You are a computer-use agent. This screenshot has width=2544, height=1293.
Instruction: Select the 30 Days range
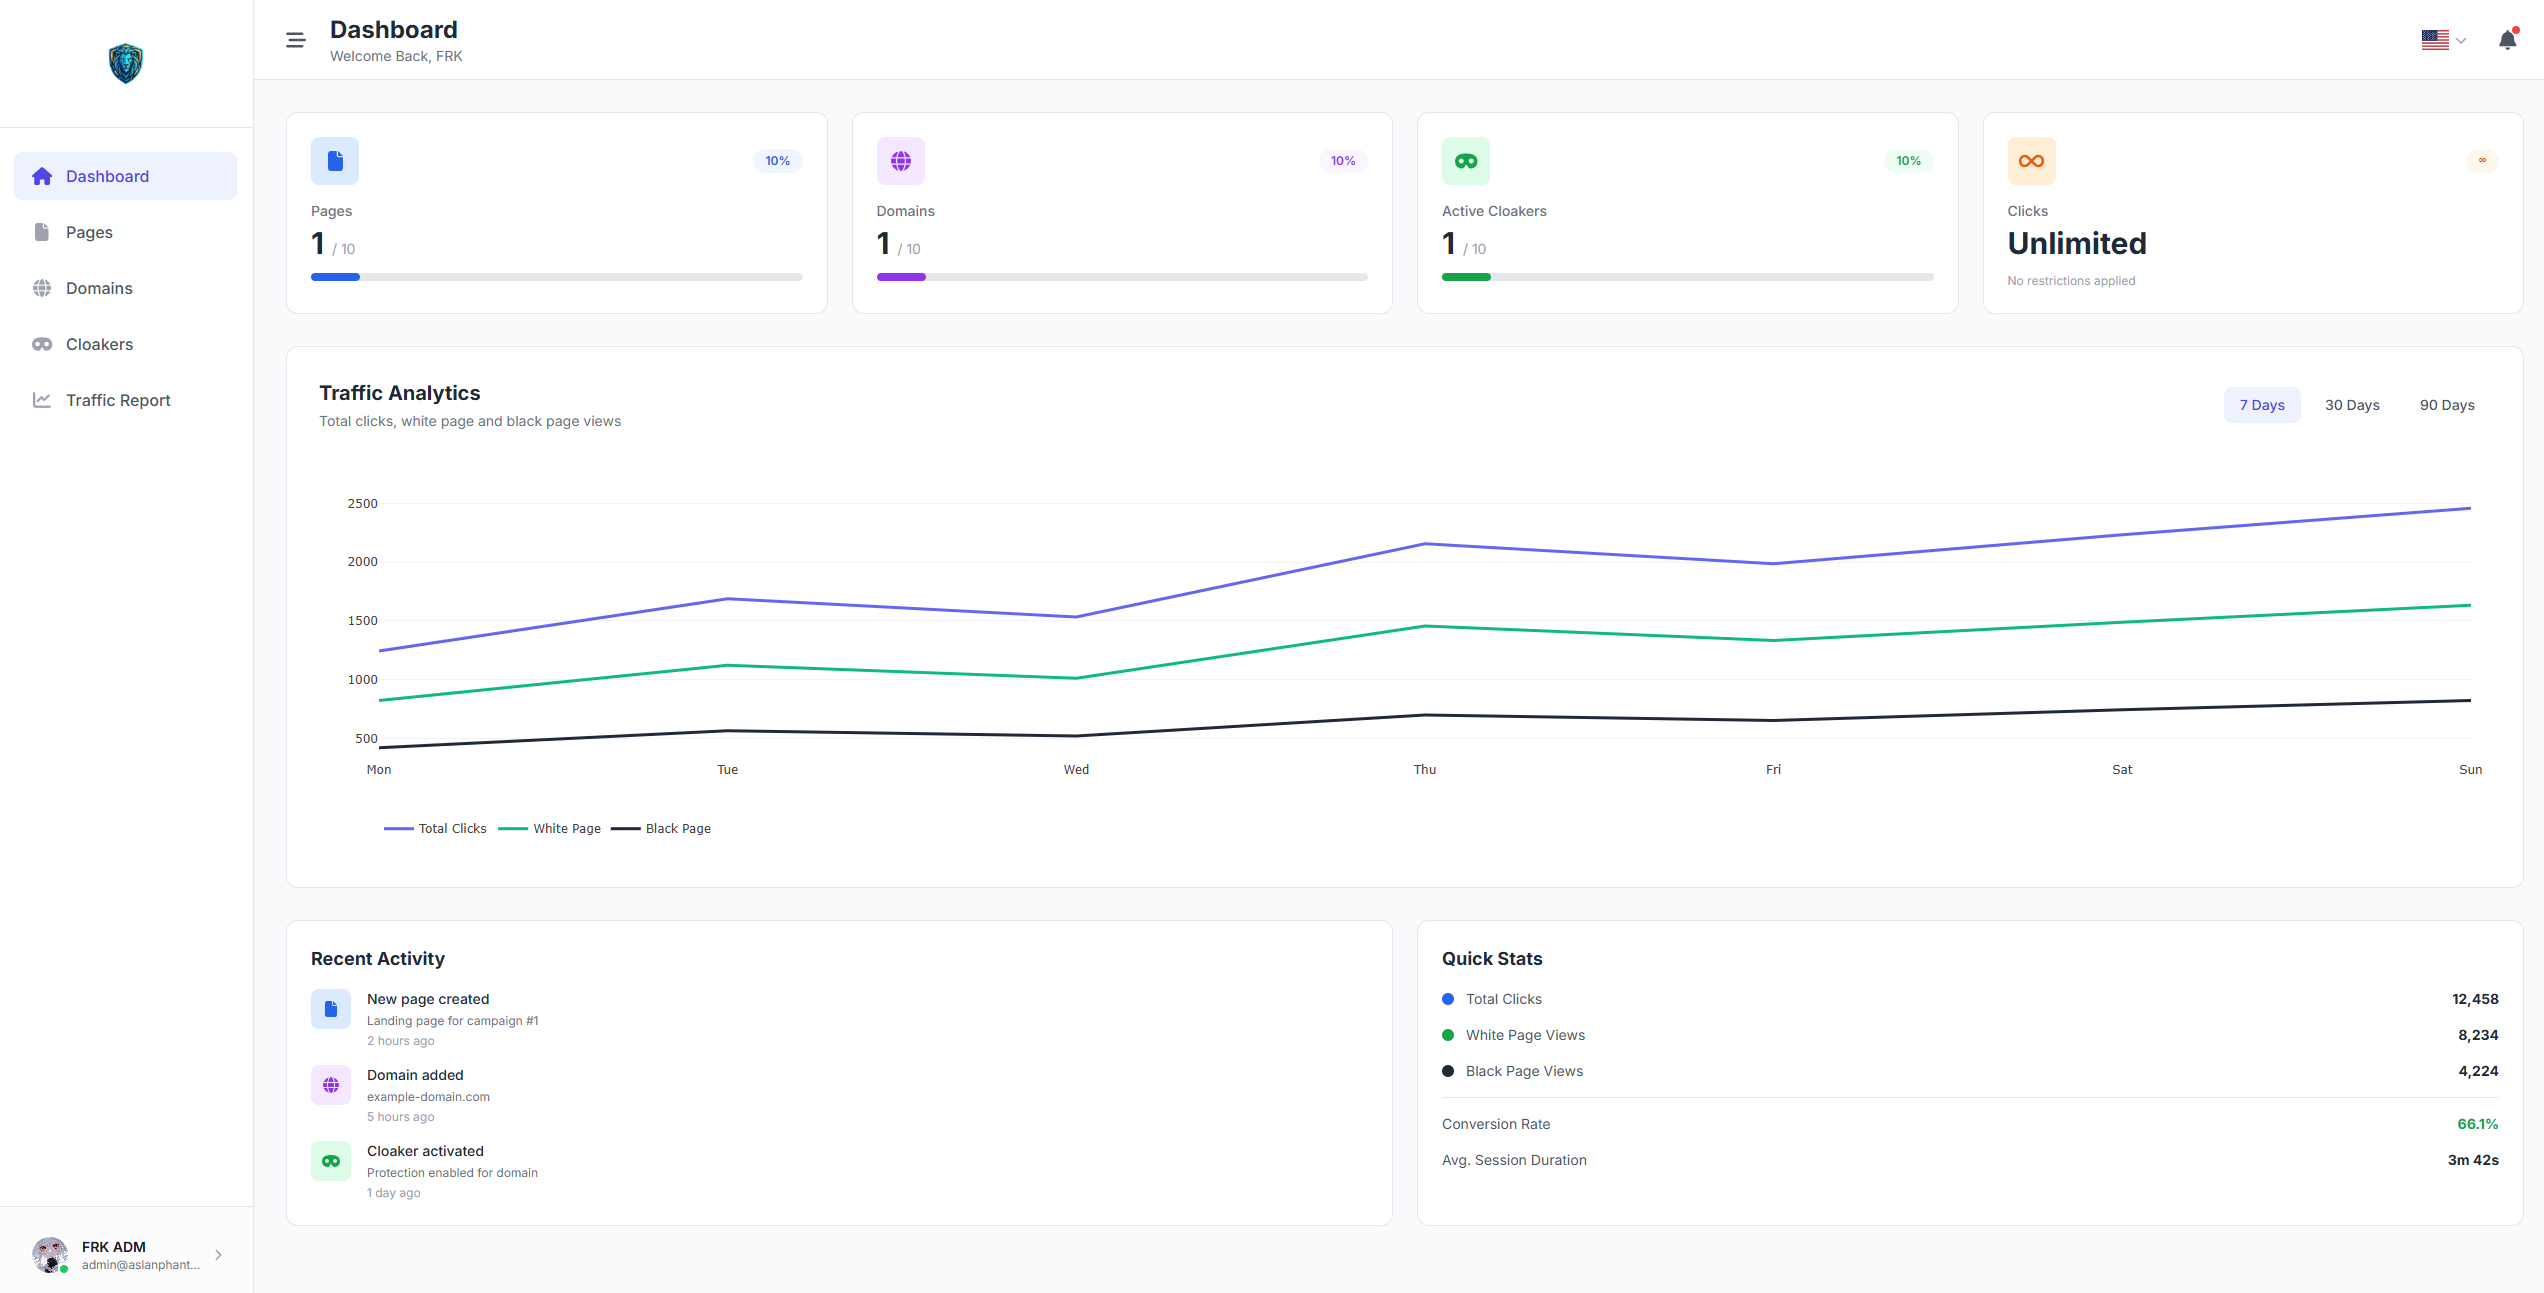pyautogui.click(x=2351, y=405)
